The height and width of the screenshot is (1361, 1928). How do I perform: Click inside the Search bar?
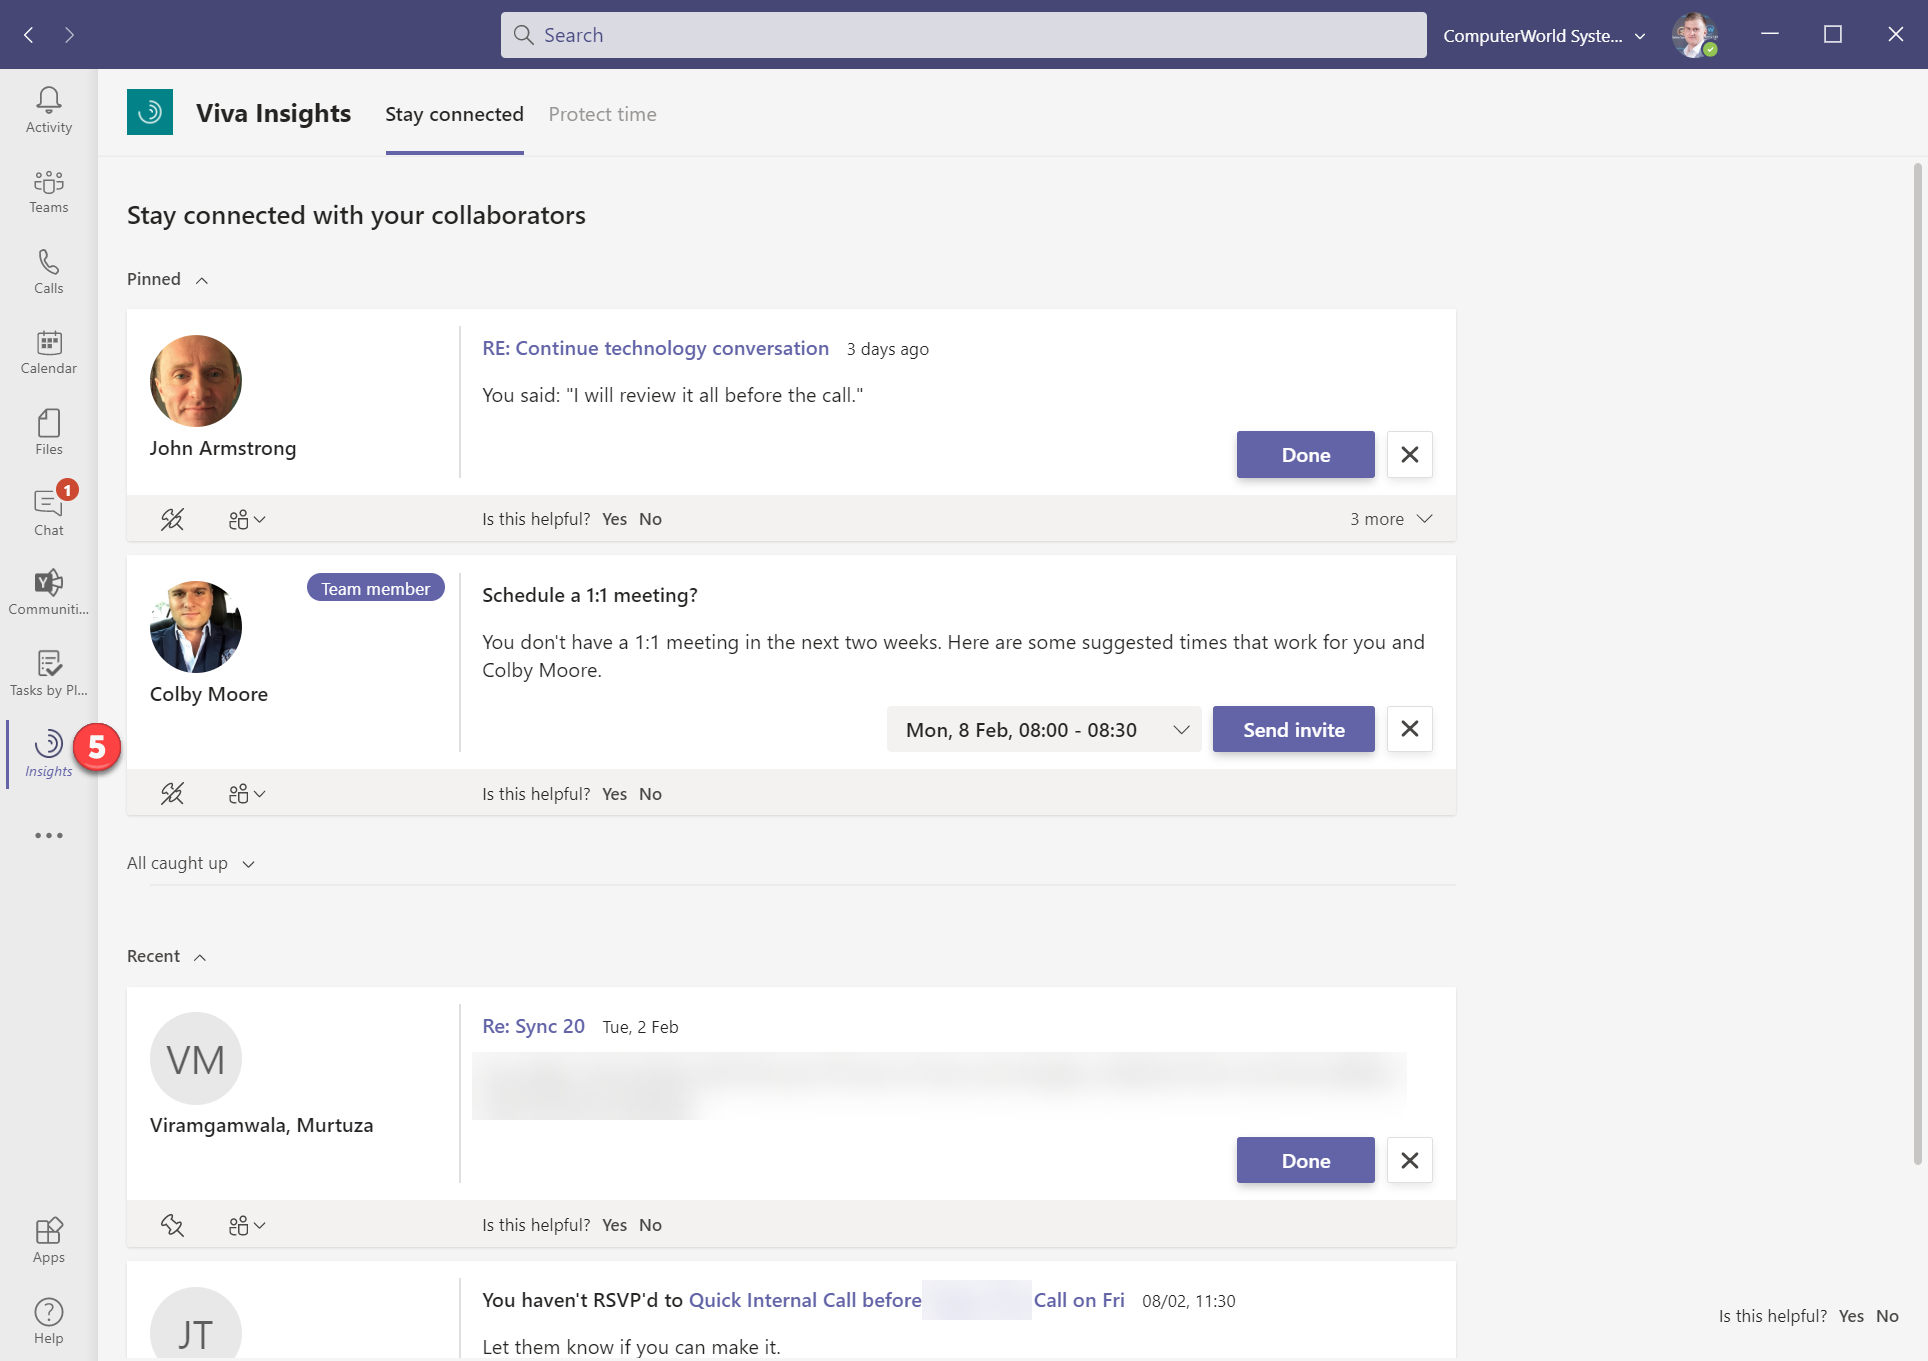[x=962, y=34]
